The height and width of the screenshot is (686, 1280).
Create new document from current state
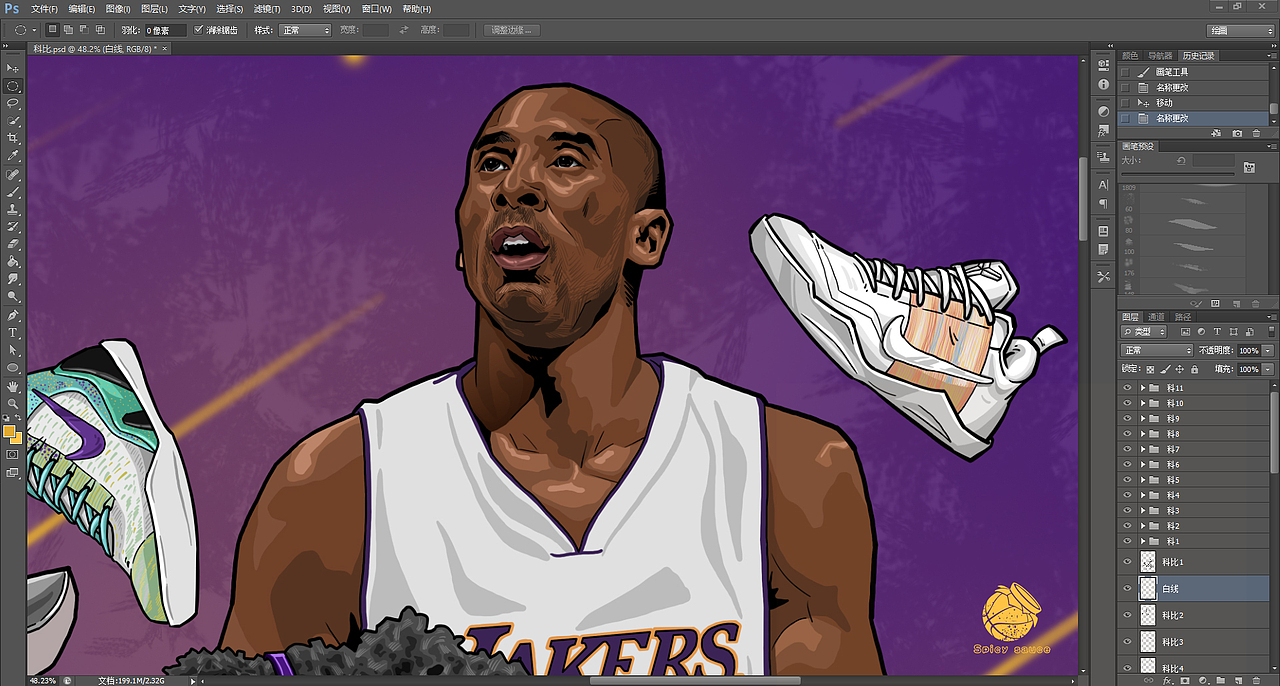[x=1217, y=133]
